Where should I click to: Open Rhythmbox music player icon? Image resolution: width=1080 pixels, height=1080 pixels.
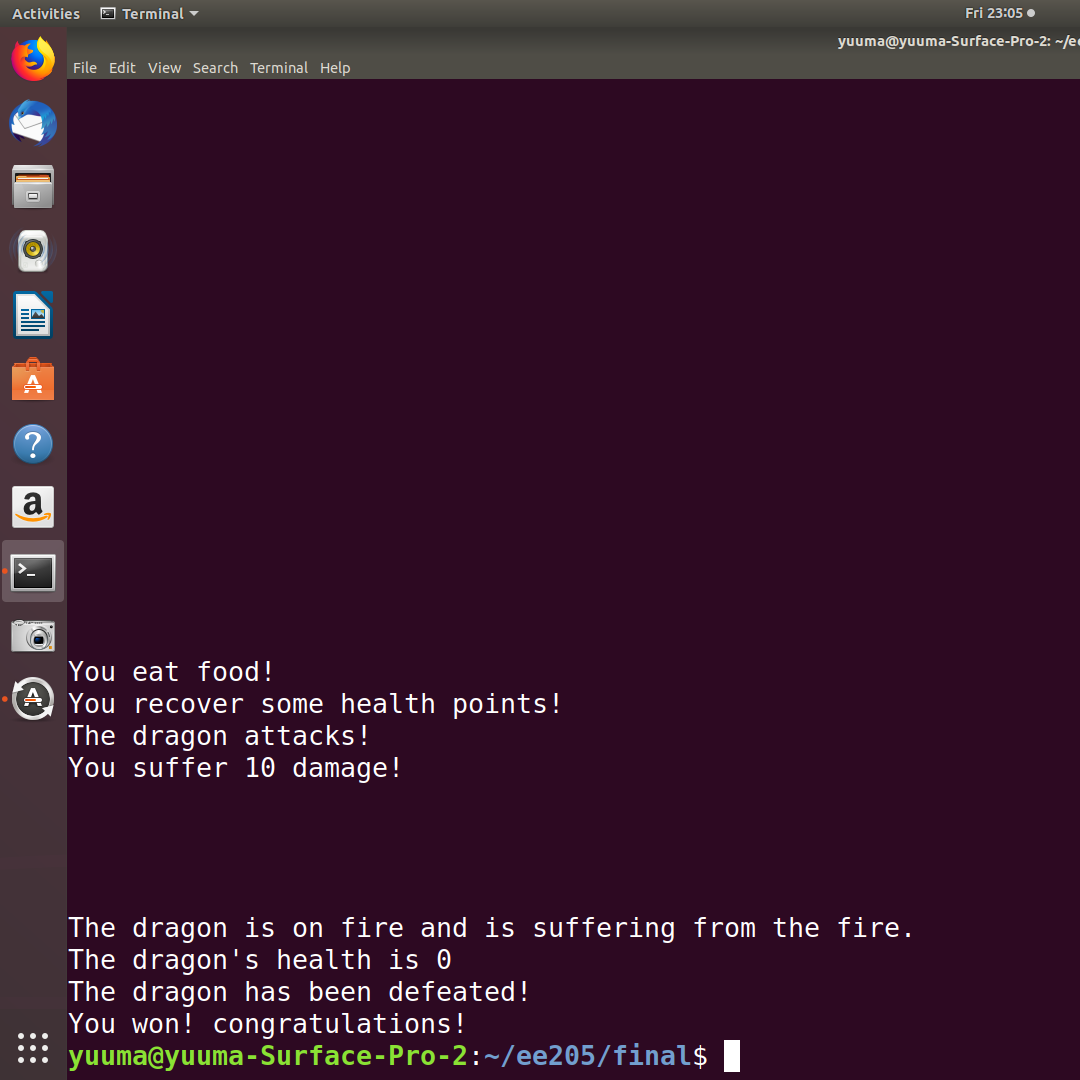33,251
